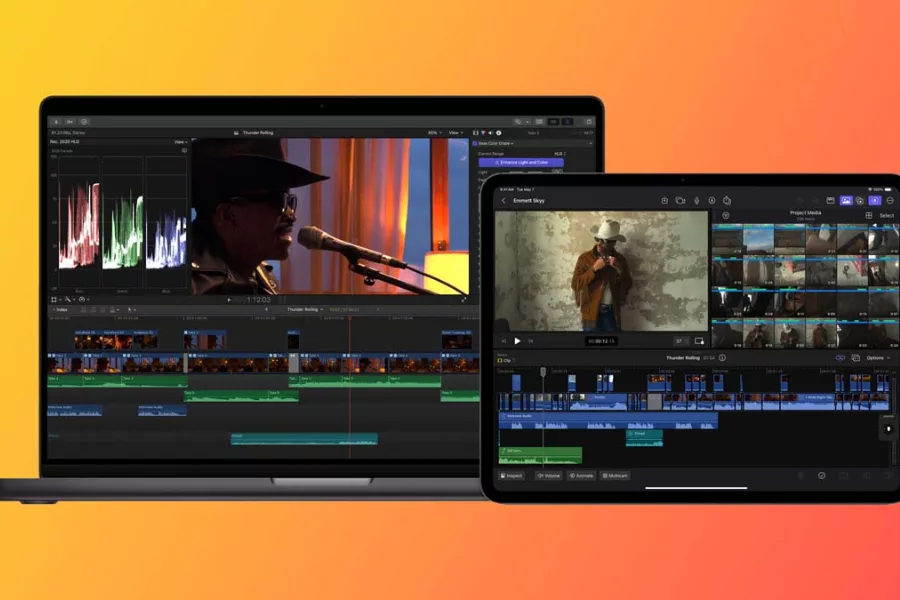This screenshot has width=900, height=600.
Task: Select the teal Crowd clip in iPad timeline
Action: tap(644, 438)
